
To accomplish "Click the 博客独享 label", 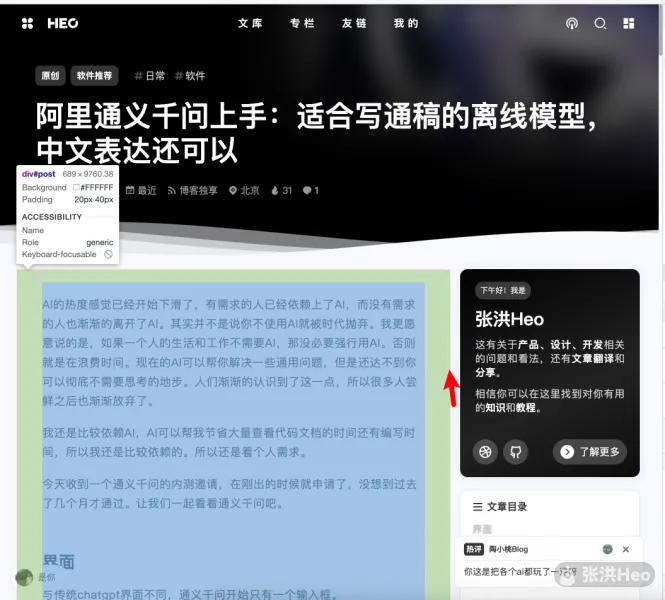I will 198,190.
